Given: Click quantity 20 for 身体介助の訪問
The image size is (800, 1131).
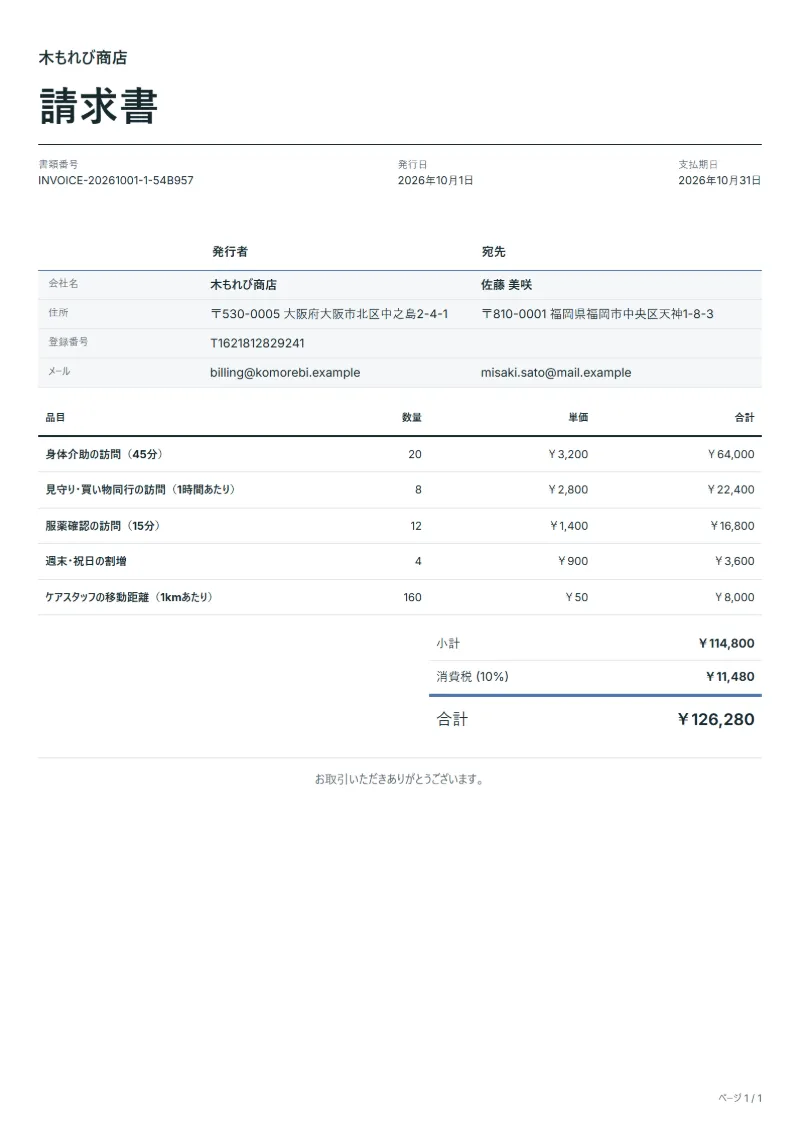Looking at the screenshot, I should (415, 454).
